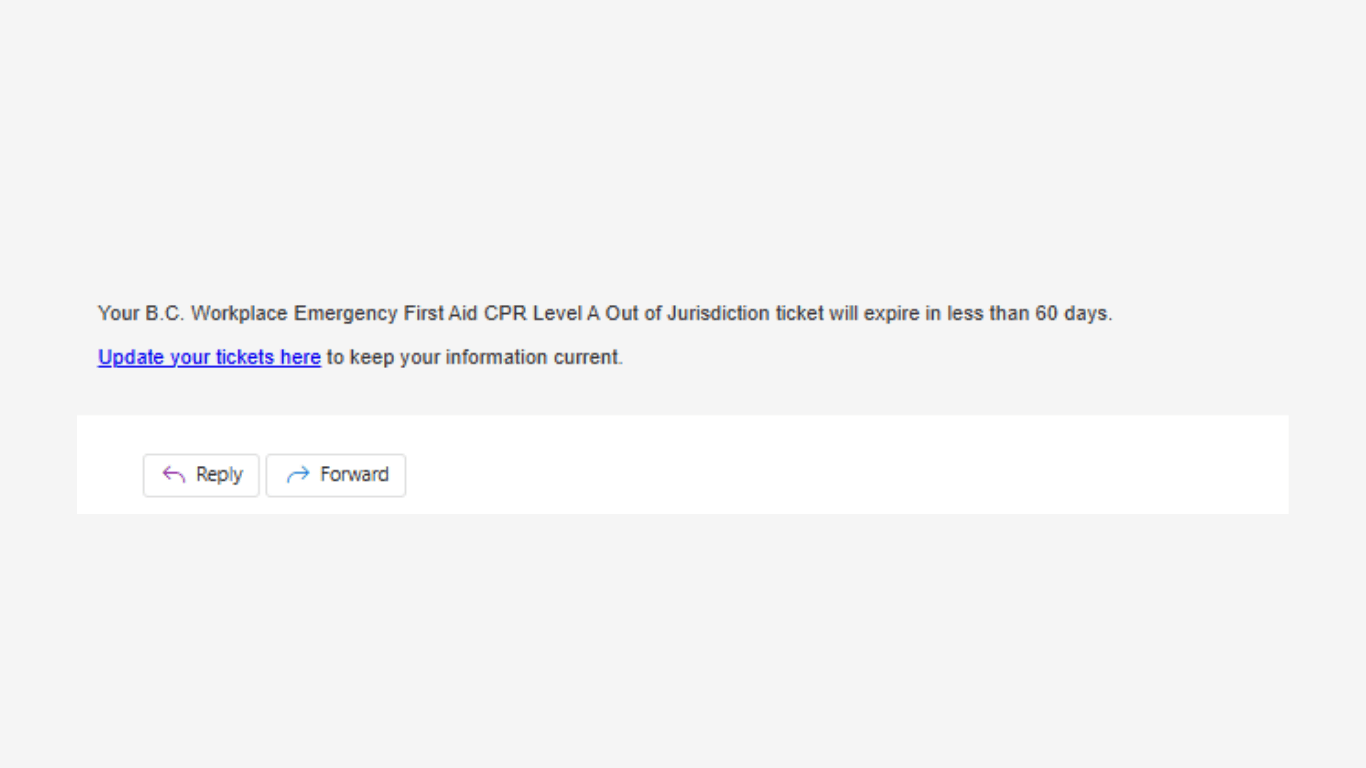Select the CPR Level A expiry notice line
The height and width of the screenshot is (768, 1366).
pyautogui.click(x=604, y=313)
